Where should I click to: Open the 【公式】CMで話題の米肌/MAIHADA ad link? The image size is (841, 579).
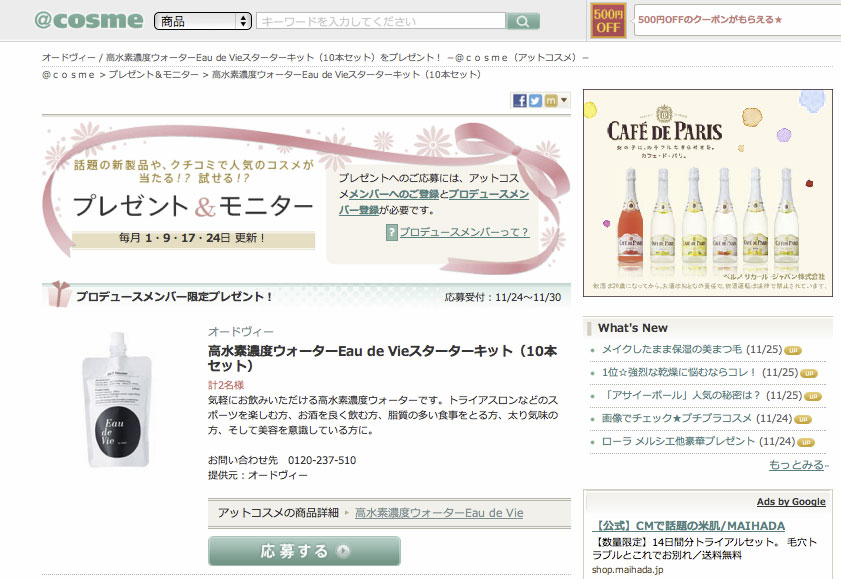689,526
